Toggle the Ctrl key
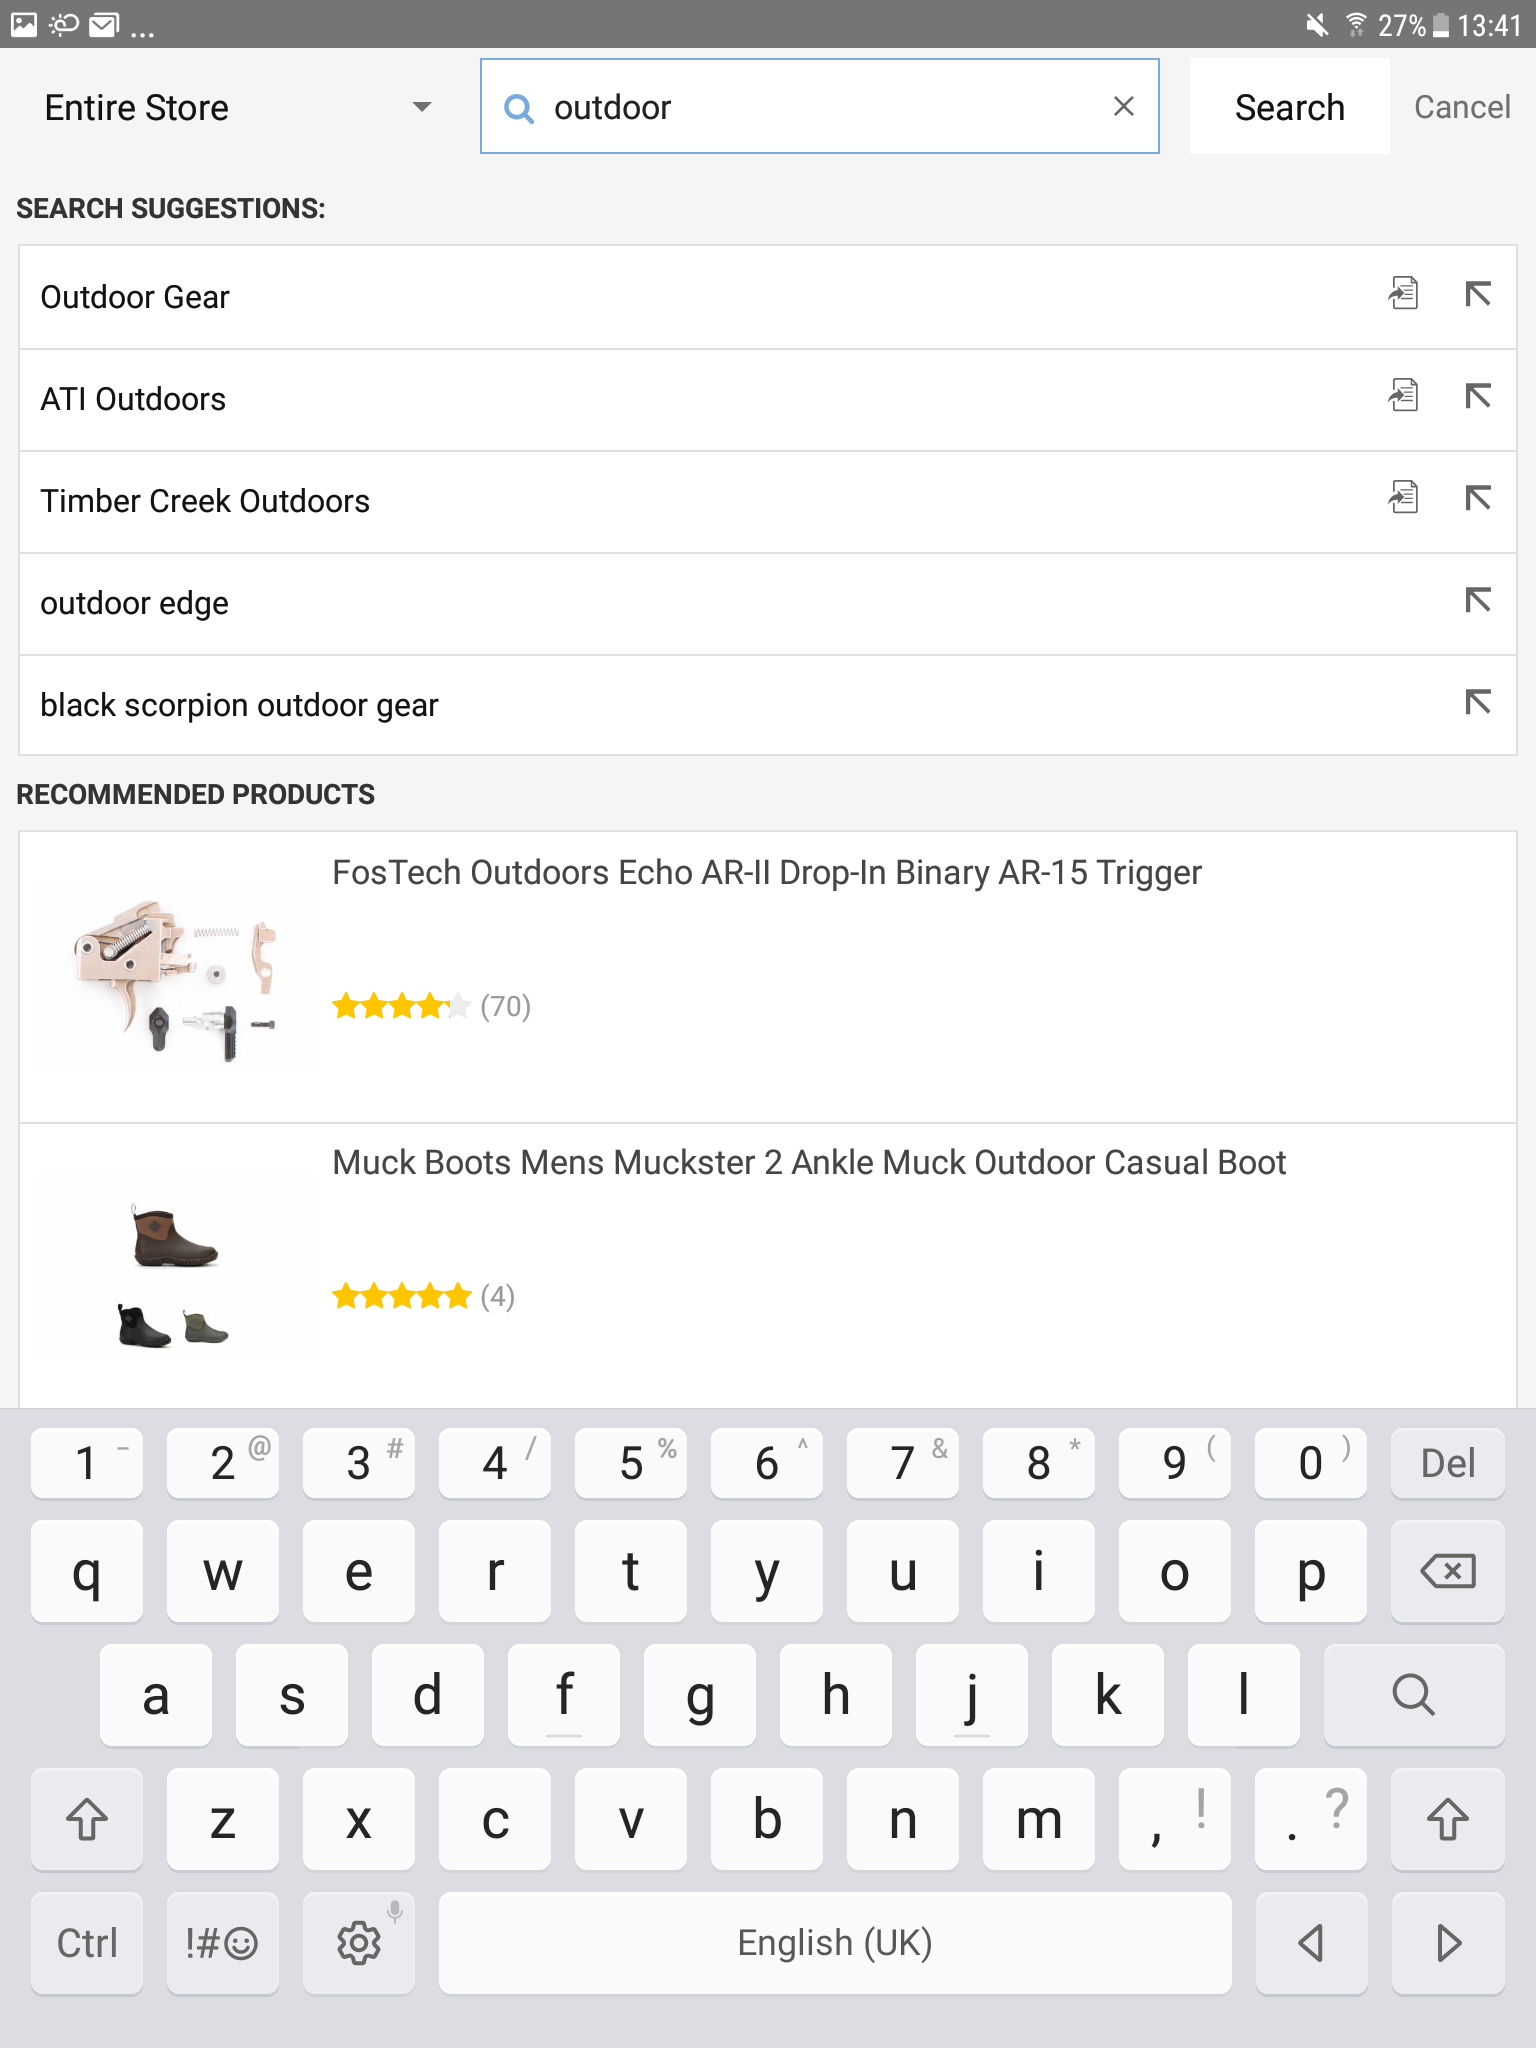The image size is (1536, 2048). pyautogui.click(x=87, y=1943)
